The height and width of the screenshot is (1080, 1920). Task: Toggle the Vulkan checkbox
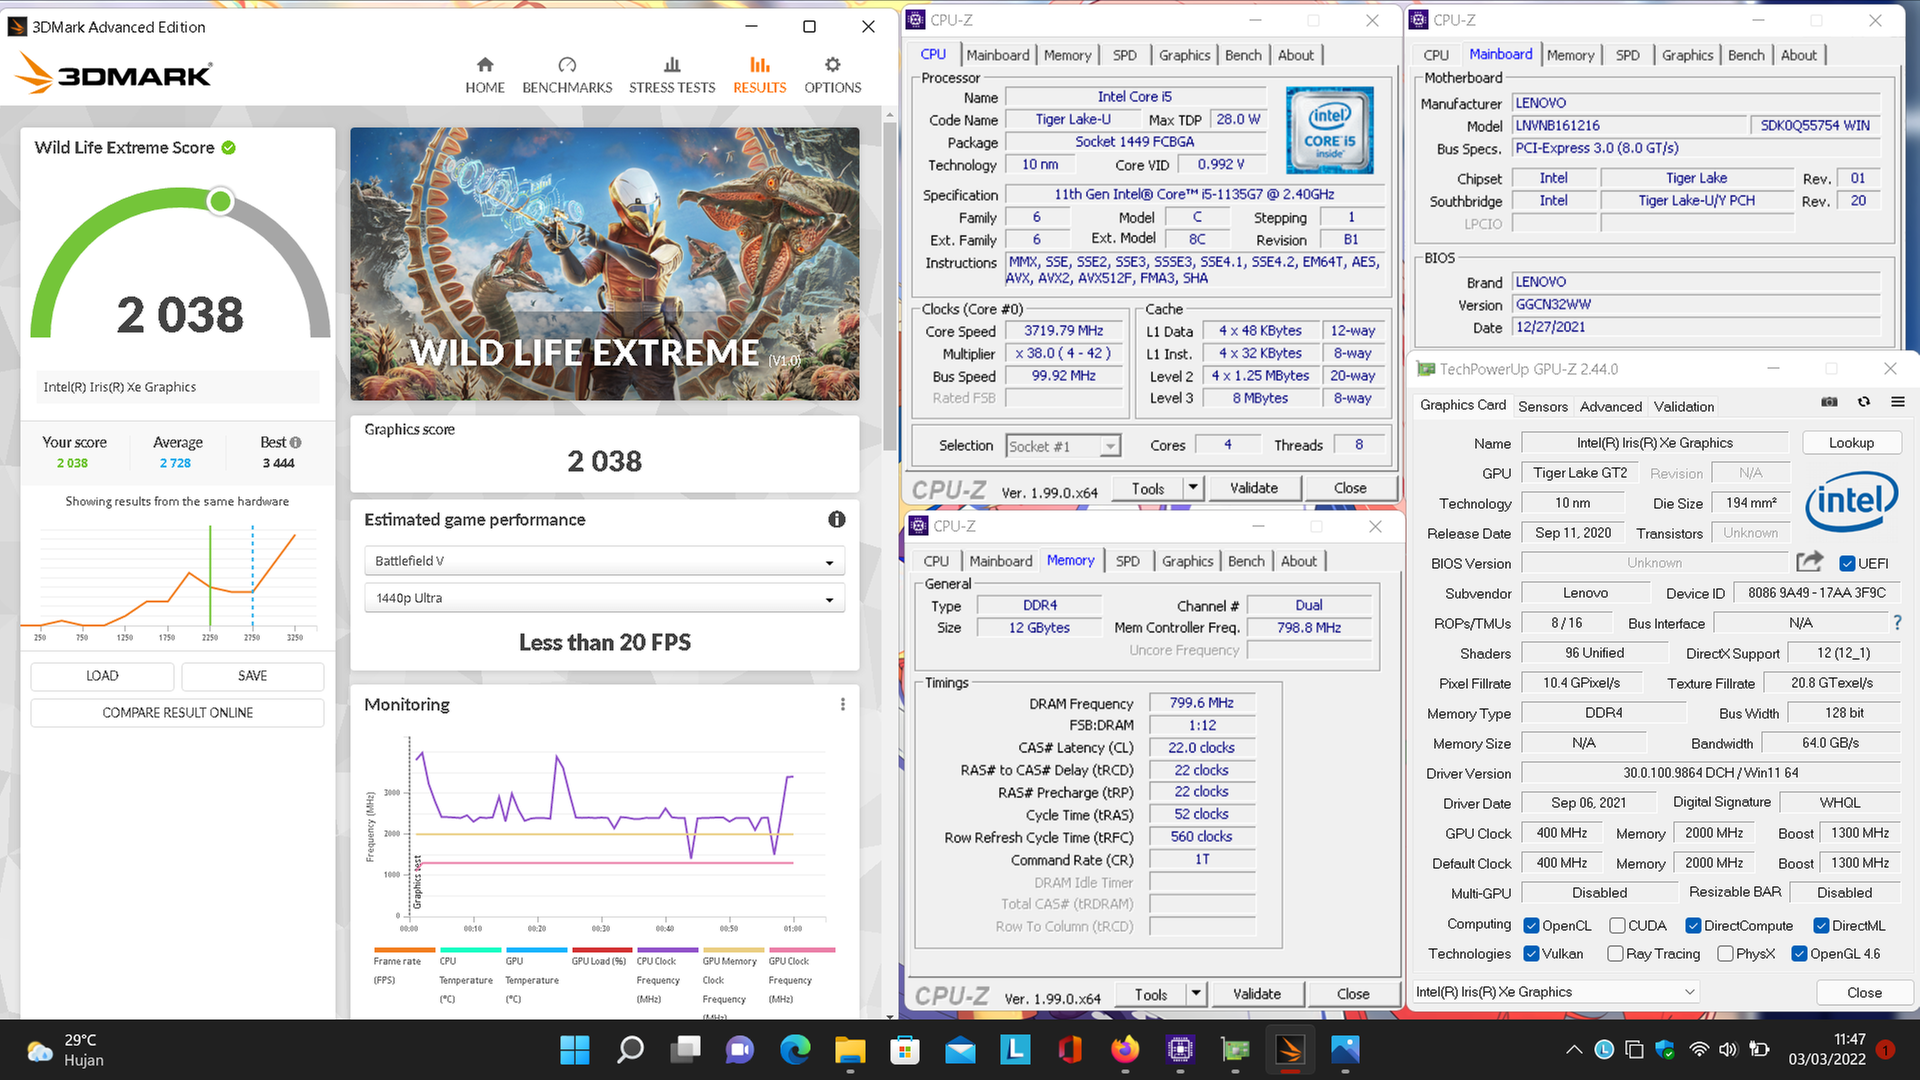click(x=1531, y=953)
